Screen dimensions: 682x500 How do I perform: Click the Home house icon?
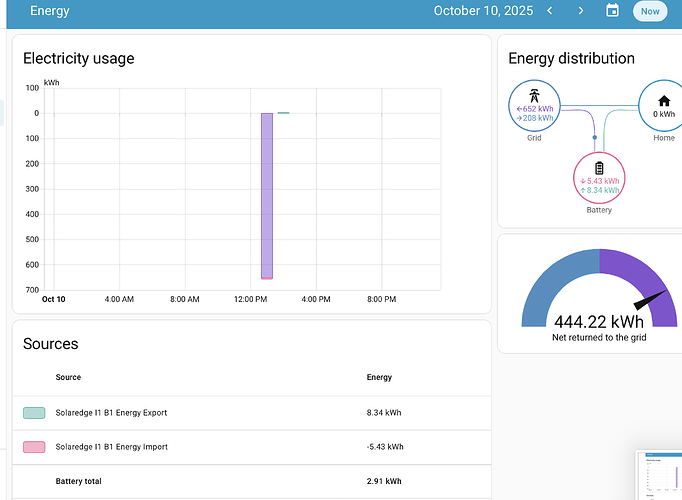coord(664,100)
